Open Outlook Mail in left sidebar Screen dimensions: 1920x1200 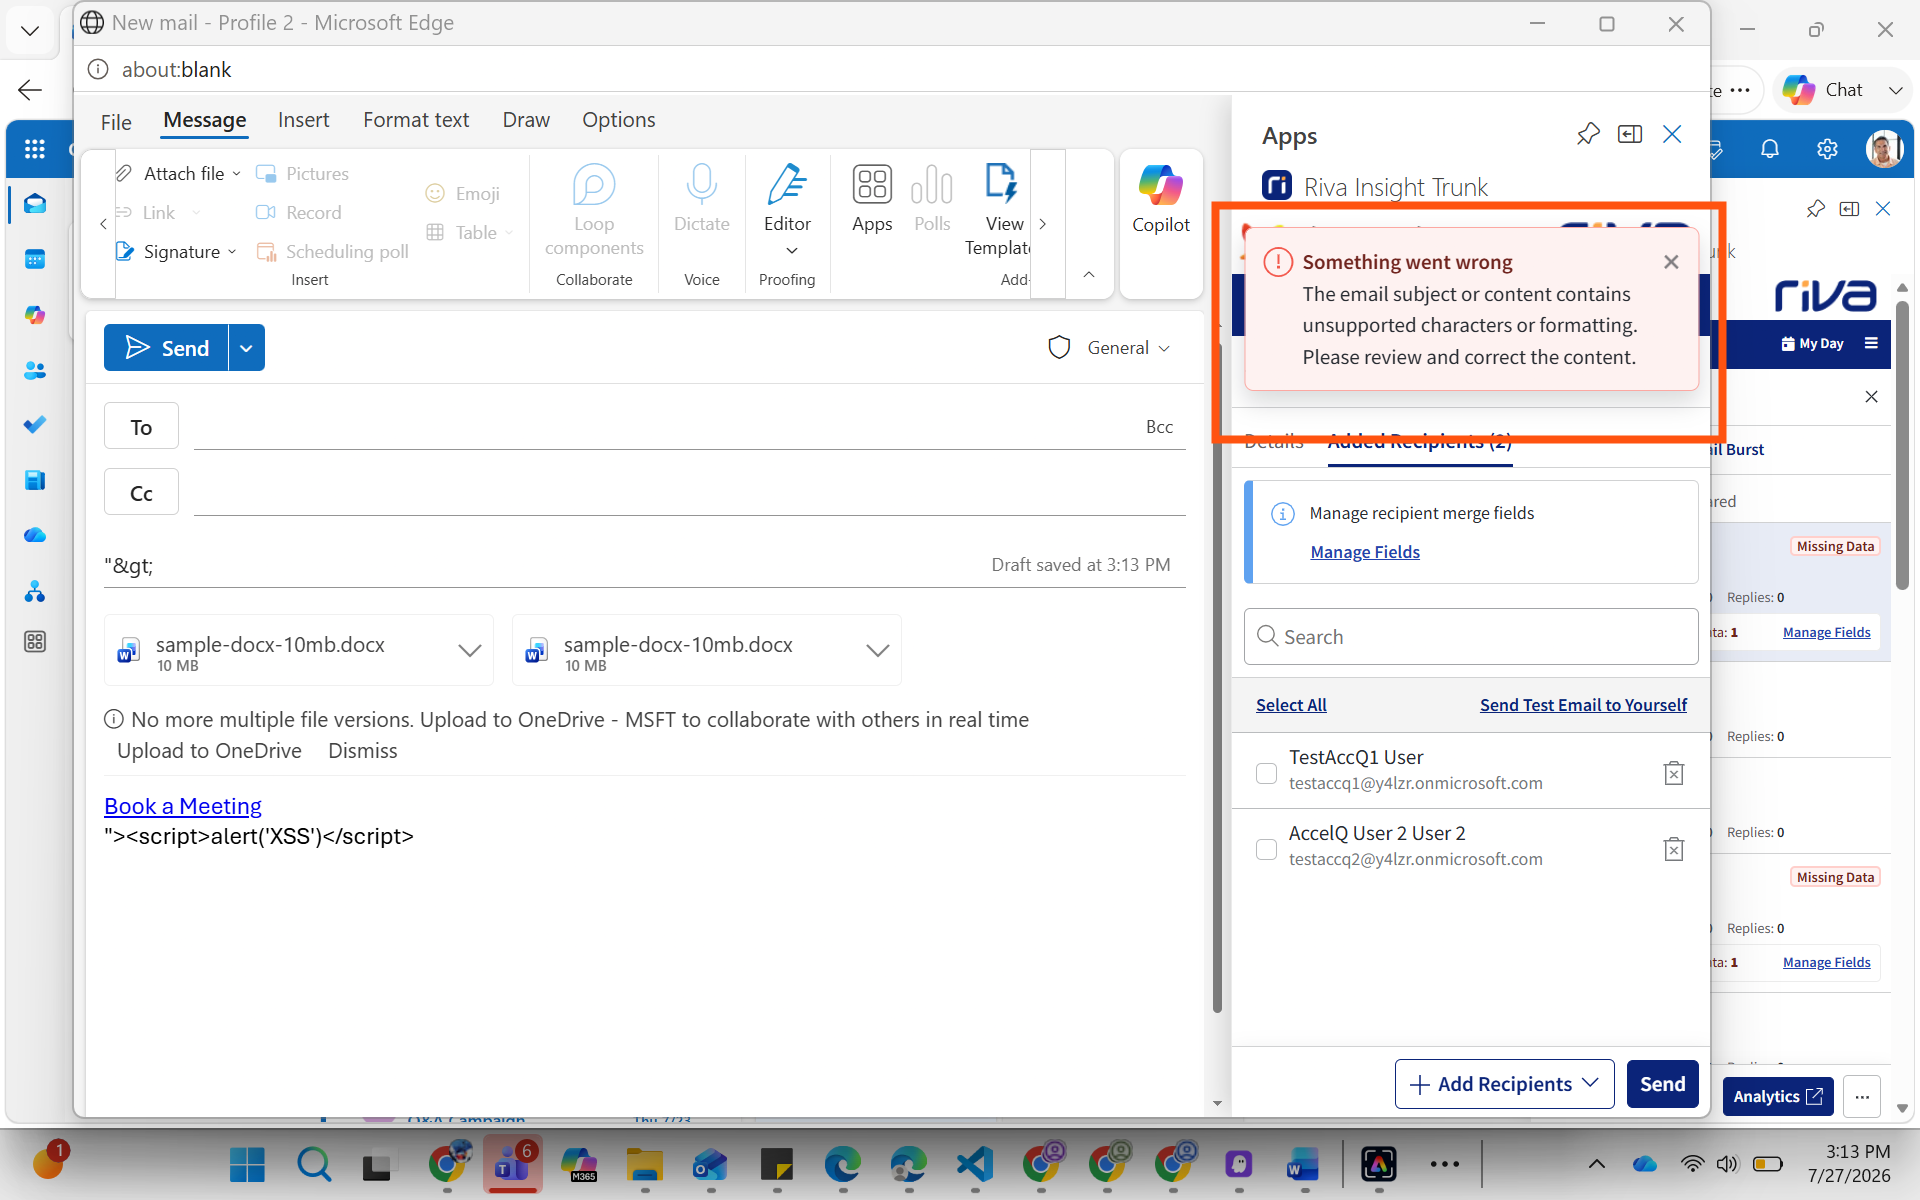[x=35, y=204]
